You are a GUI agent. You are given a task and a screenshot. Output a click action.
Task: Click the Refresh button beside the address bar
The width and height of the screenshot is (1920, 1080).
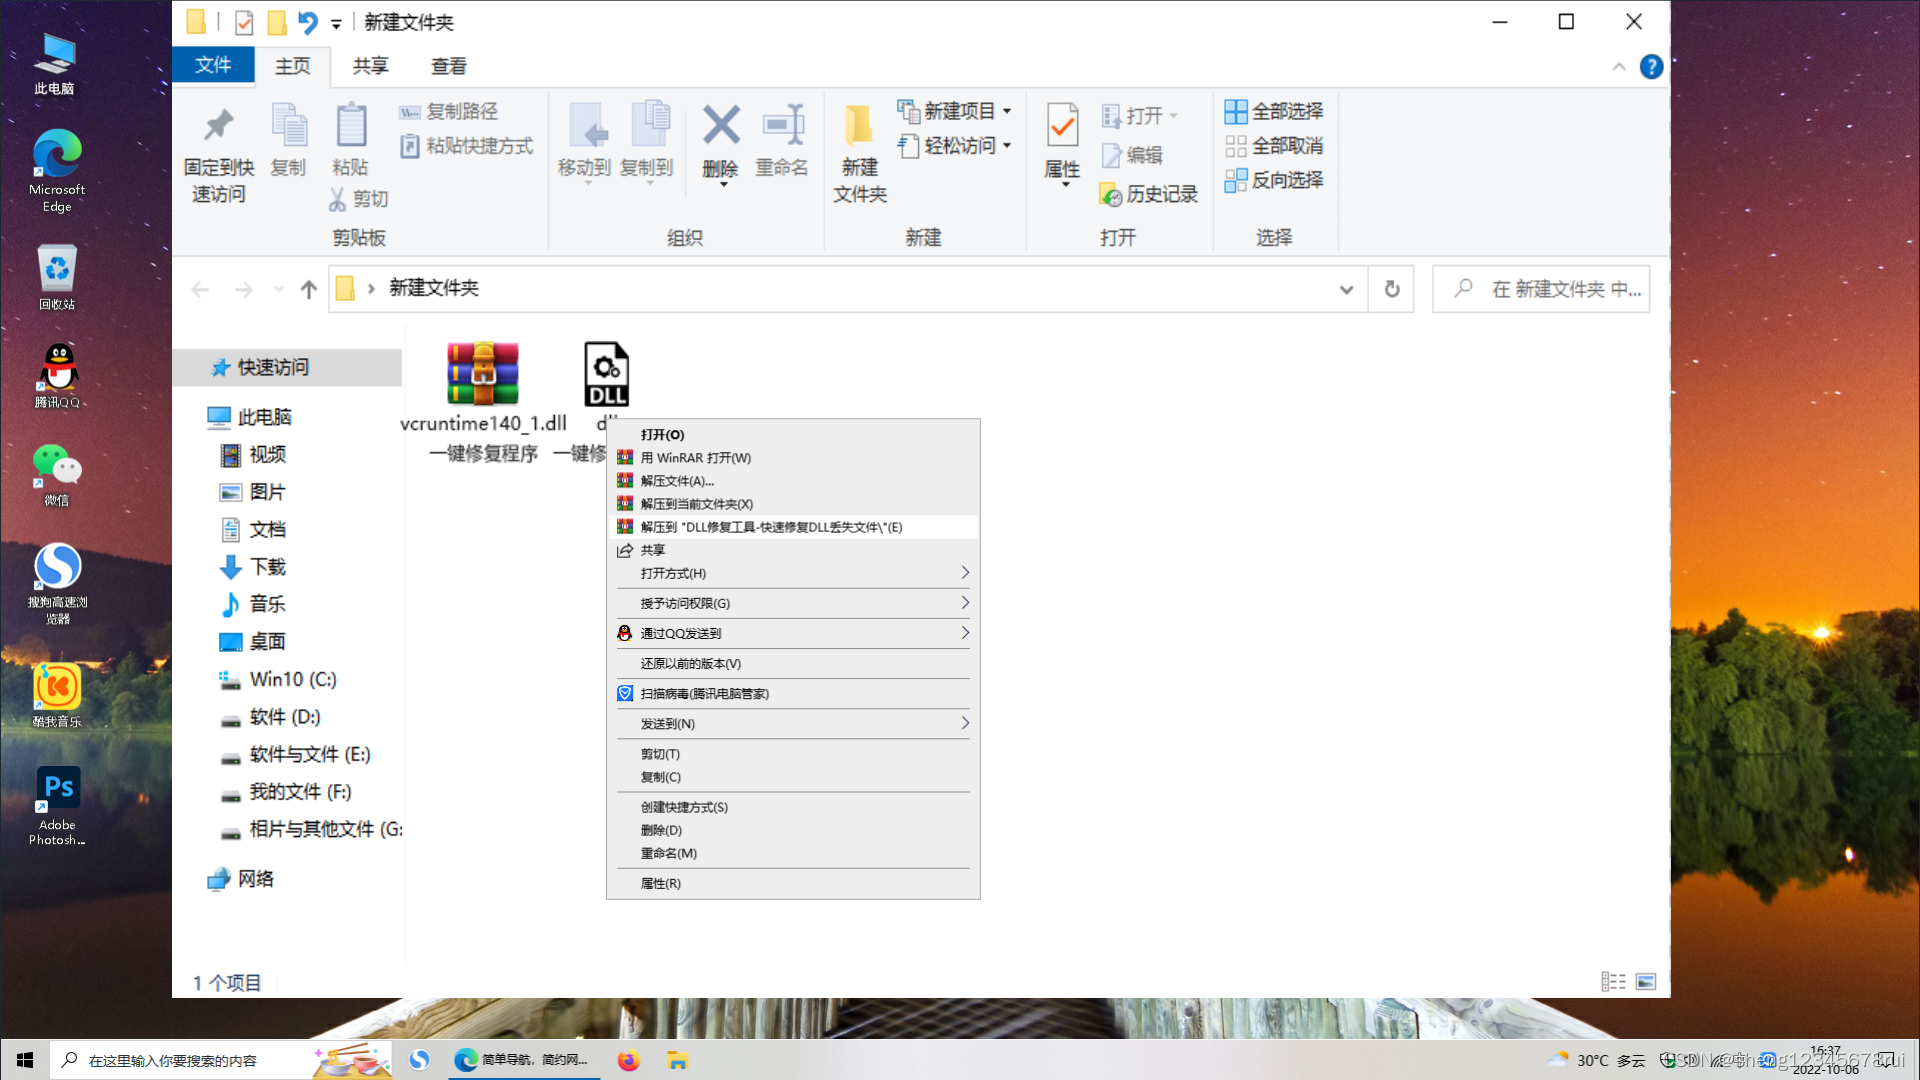click(1391, 289)
